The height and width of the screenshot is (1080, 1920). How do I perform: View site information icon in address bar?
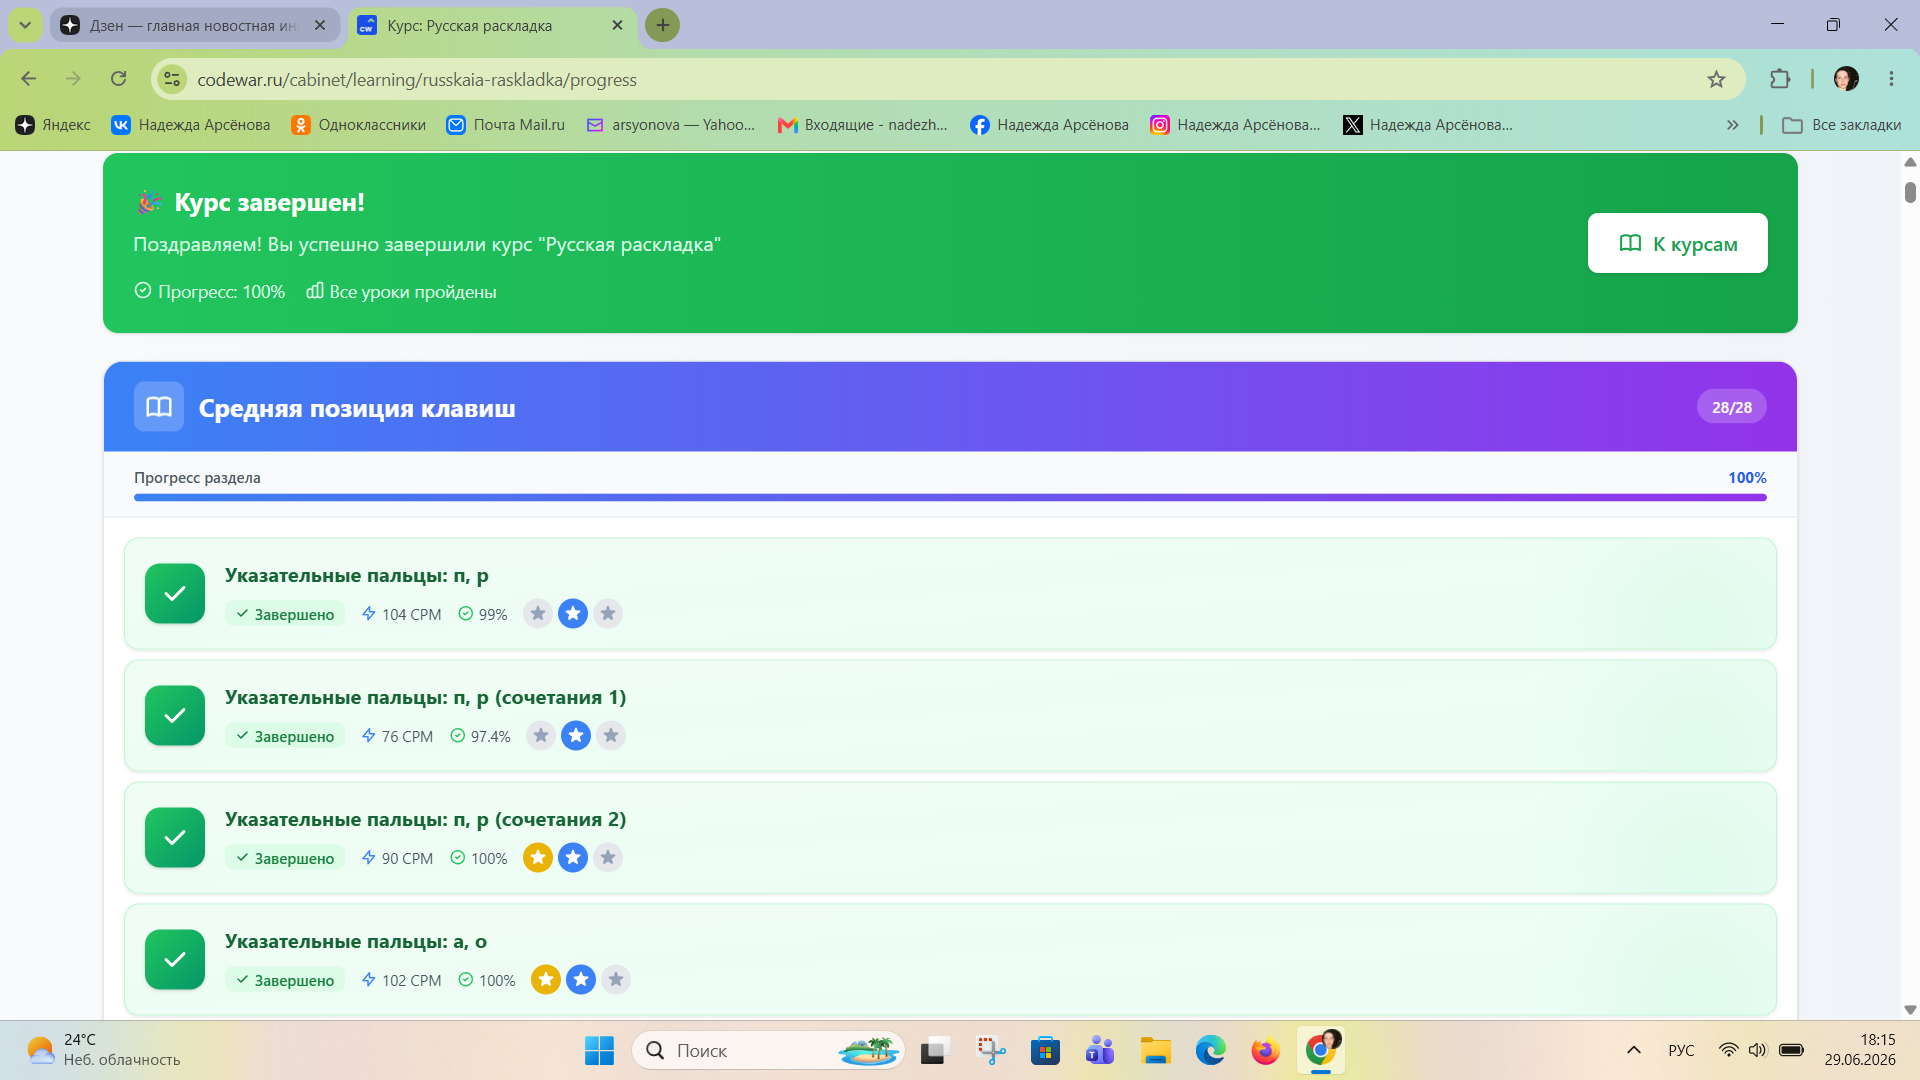[172, 79]
